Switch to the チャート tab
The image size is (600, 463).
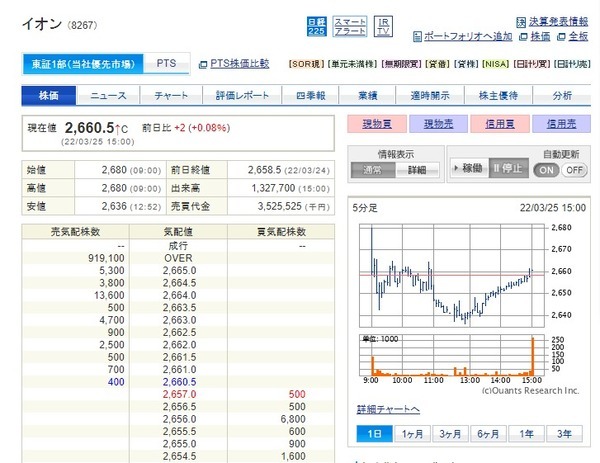(171, 96)
